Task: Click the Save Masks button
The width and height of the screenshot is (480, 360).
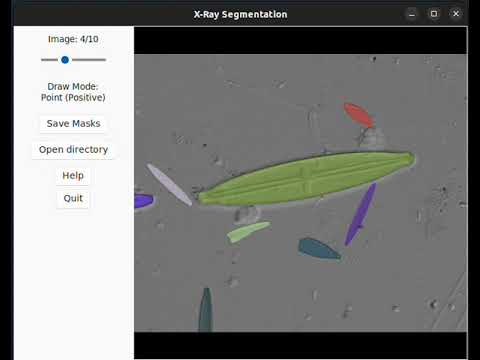Action: tap(73, 124)
